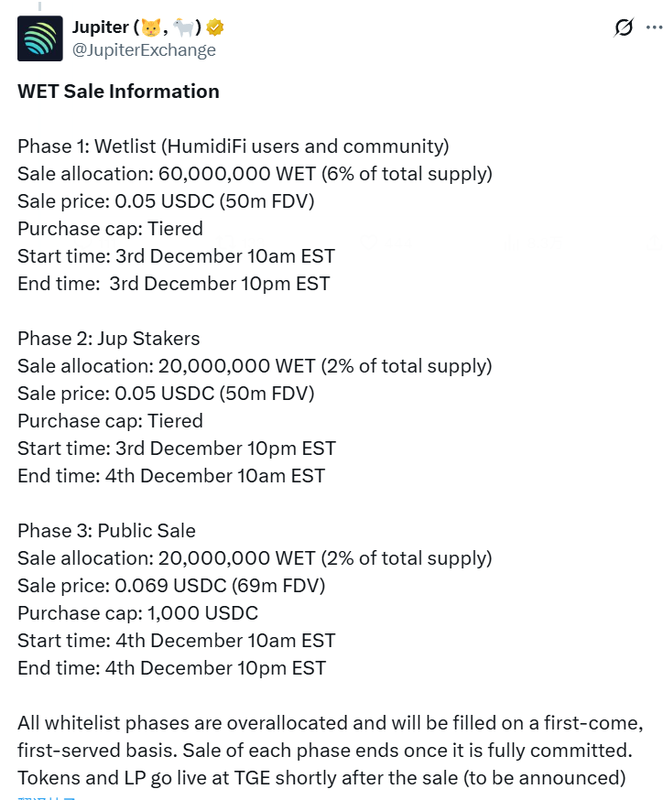The width and height of the screenshot is (663, 800).
Task: Click the 'Tokens and LP go live' line
Action: pyautogui.click(x=321, y=777)
